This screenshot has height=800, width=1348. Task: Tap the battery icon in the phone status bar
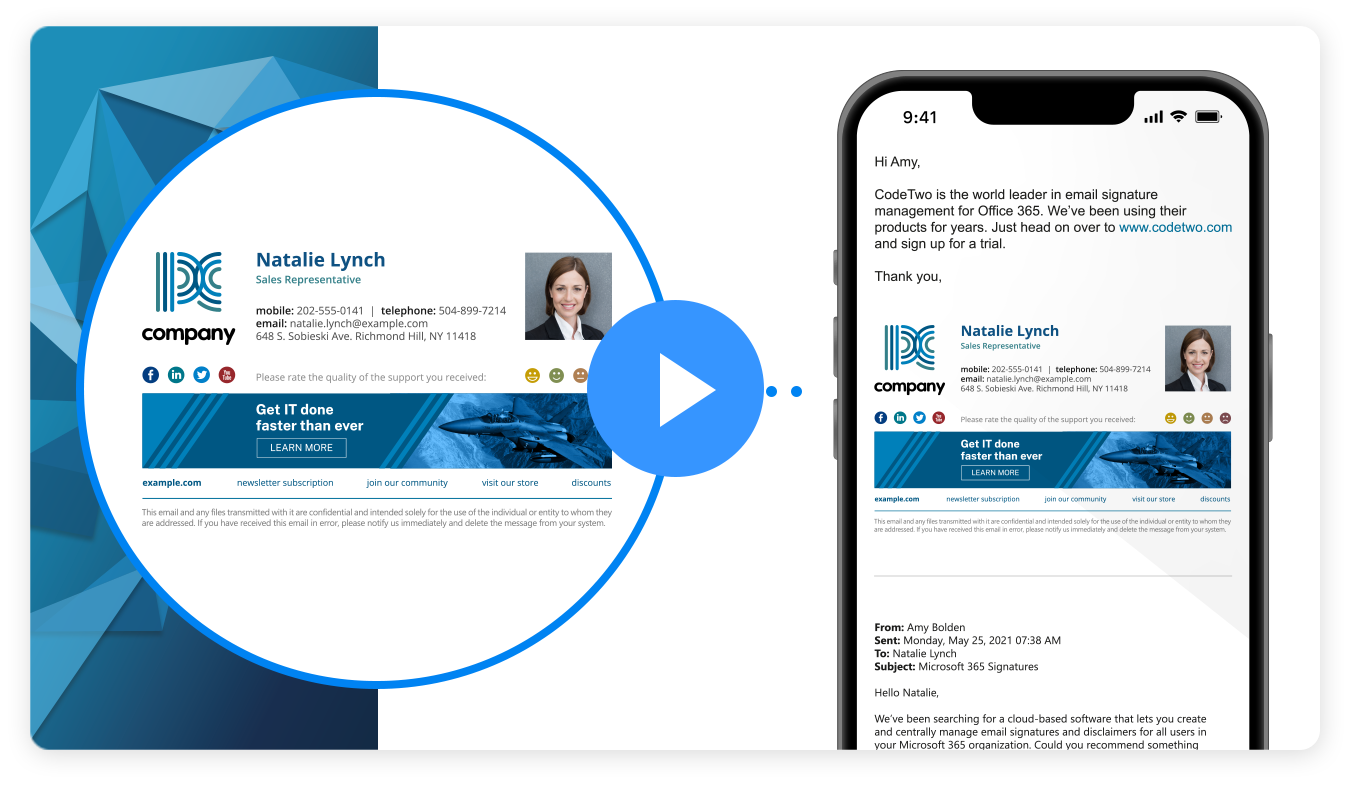pos(1208,116)
